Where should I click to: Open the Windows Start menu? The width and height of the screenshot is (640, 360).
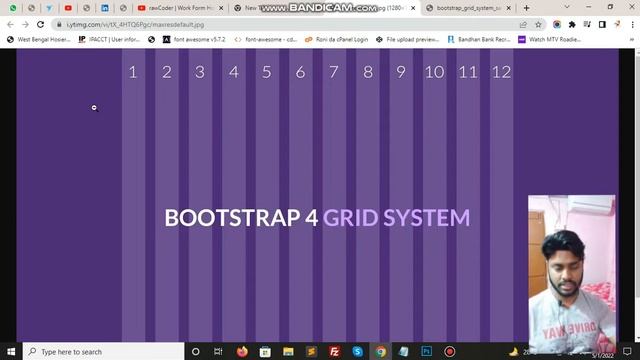click(11, 351)
